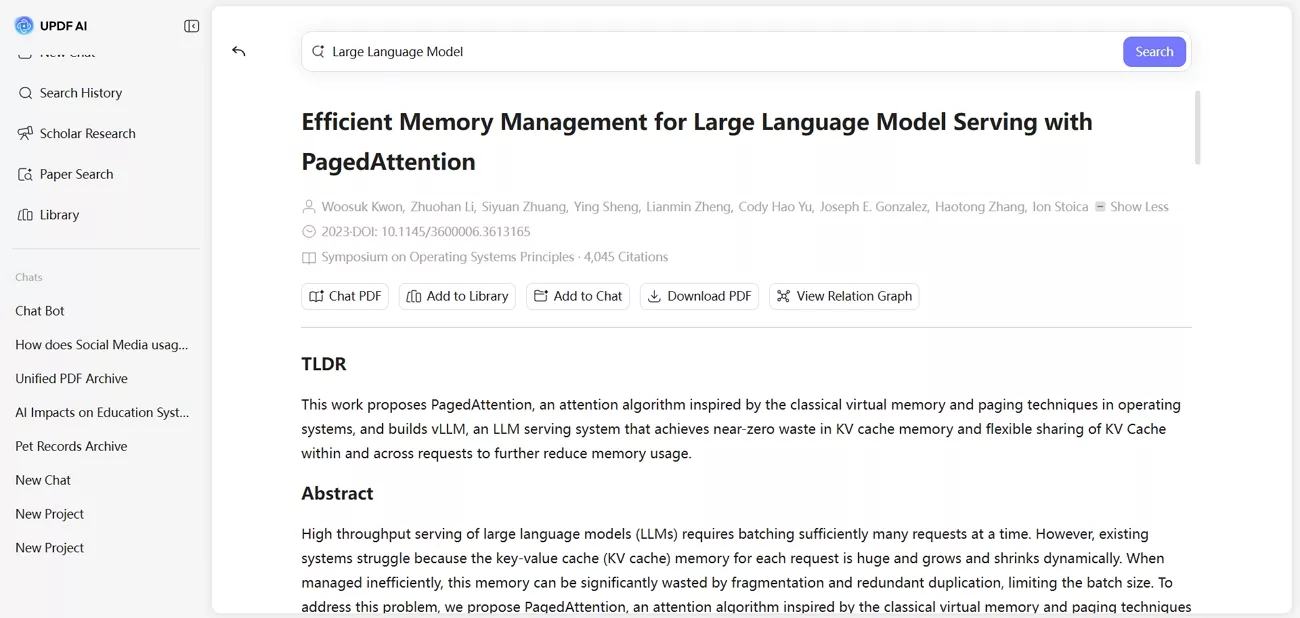Click the Symposium on Operating Systems Principles text
1300x618 pixels.
tap(447, 257)
